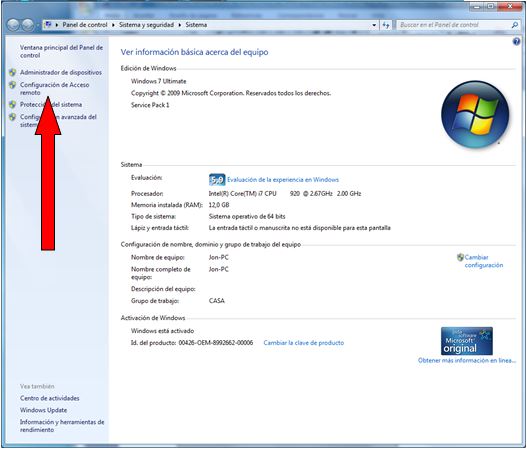527x449 pixels.
Task: Open the Configuración avanzada del sistema link
Action: [58, 121]
